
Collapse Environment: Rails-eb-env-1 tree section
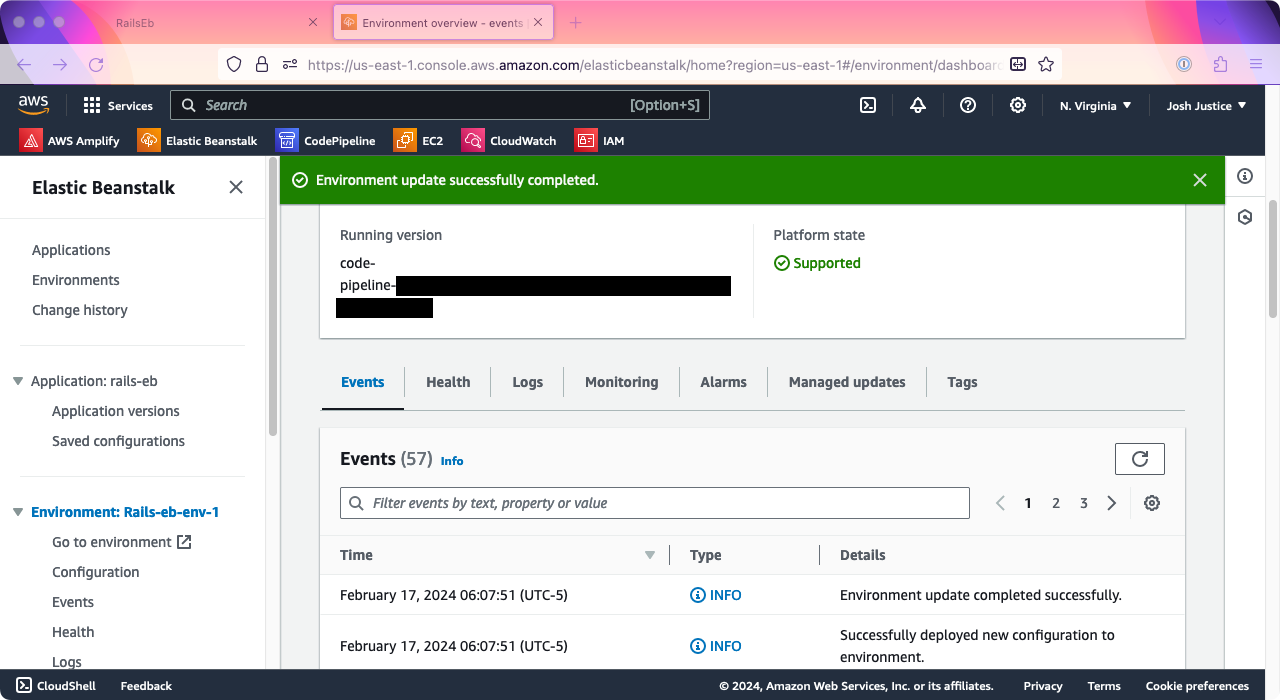pos(18,512)
